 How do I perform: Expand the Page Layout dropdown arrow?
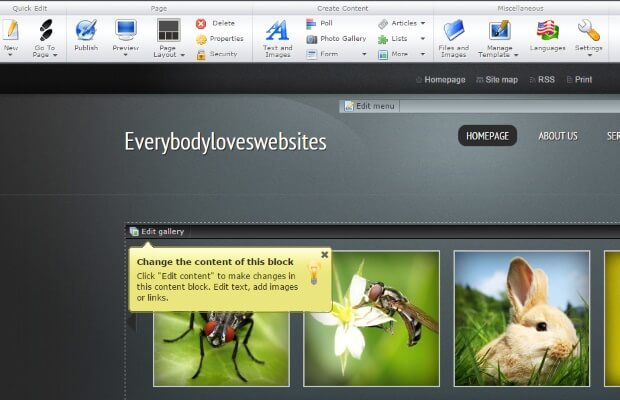coord(182,55)
